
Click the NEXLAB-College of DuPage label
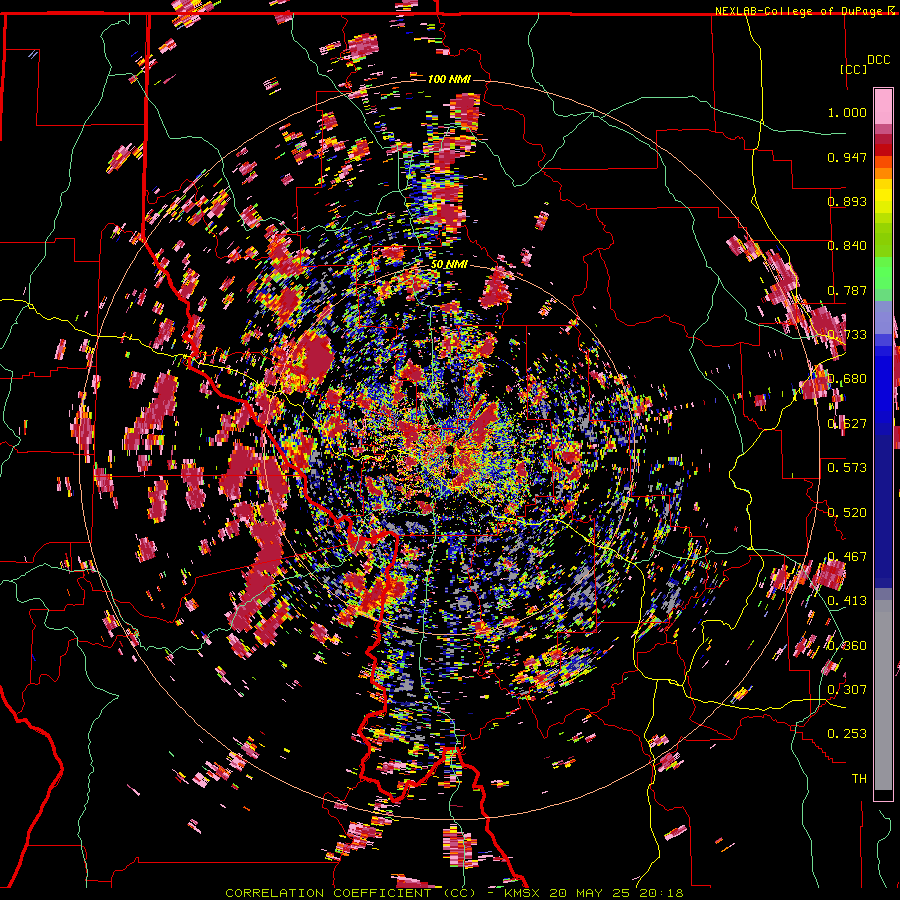tap(799, 11)
